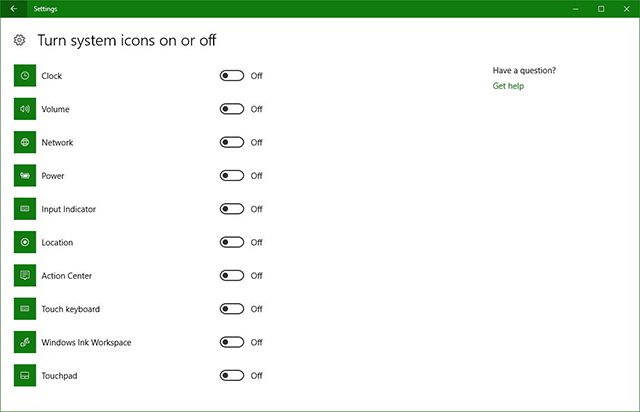Click the Power battery icon

coord(25,176)
